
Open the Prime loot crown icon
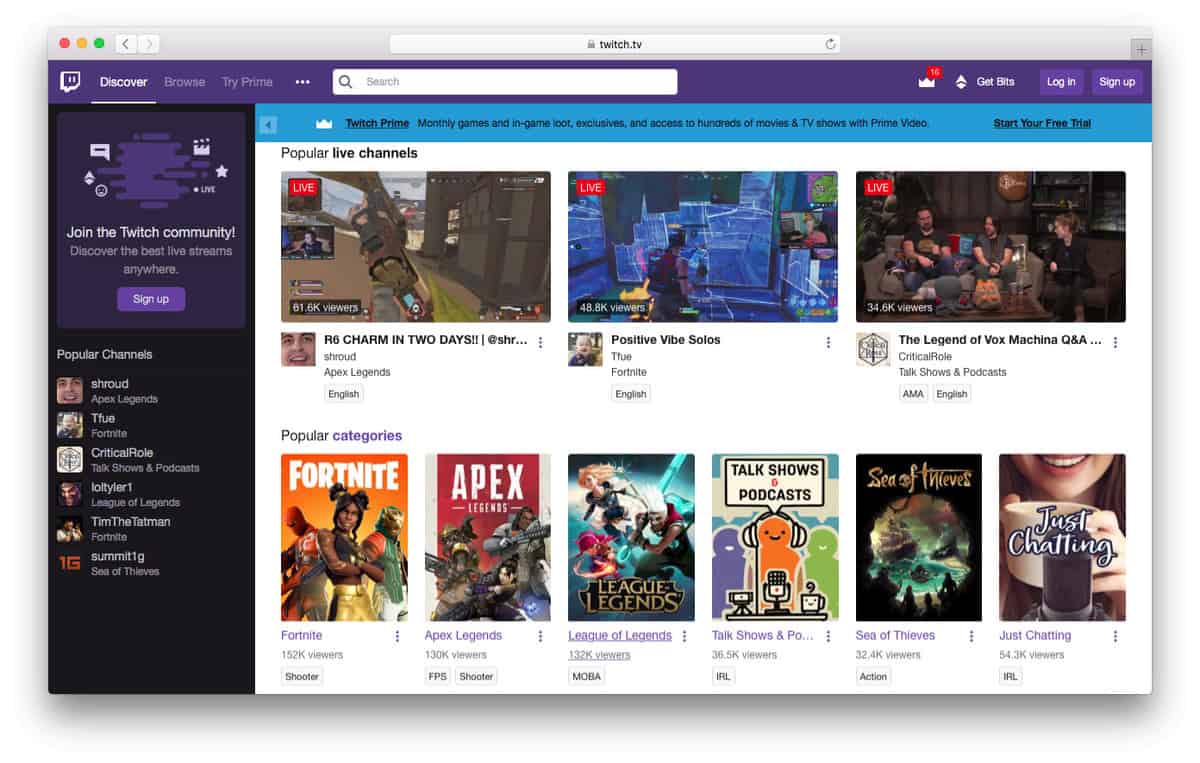tap(927, 81)
